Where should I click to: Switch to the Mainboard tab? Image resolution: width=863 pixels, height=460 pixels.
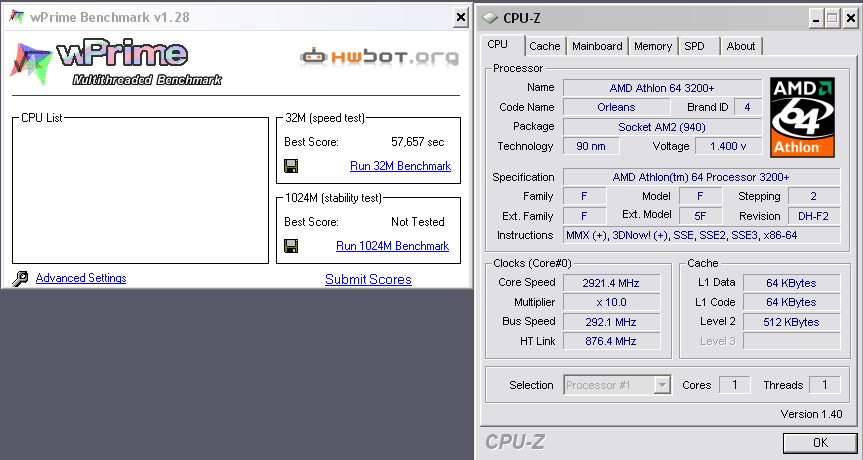coord(597,46)
